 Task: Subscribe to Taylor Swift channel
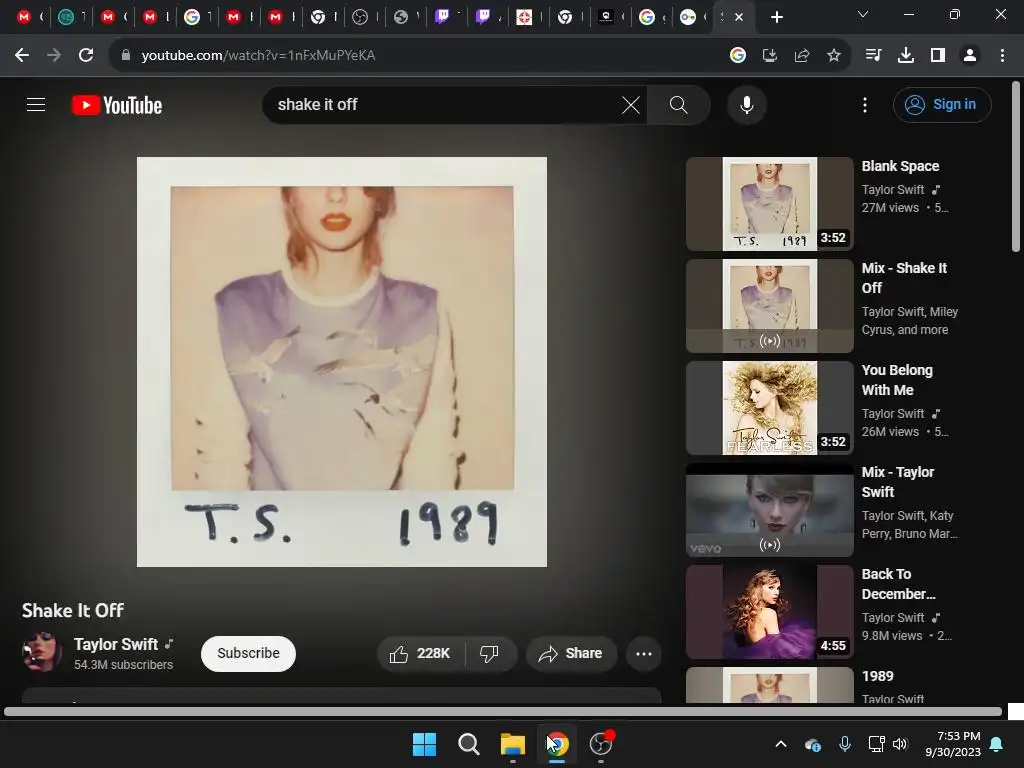248,654
